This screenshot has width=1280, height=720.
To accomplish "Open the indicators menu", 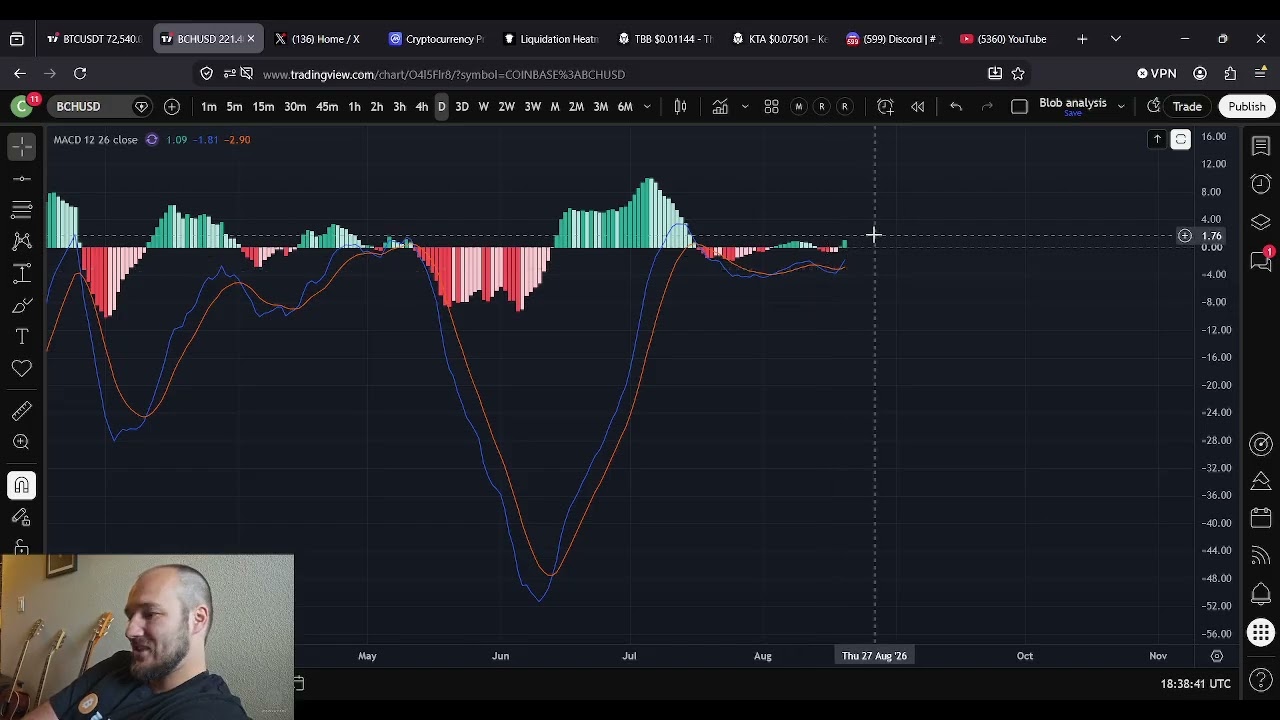I will point(720,106).
